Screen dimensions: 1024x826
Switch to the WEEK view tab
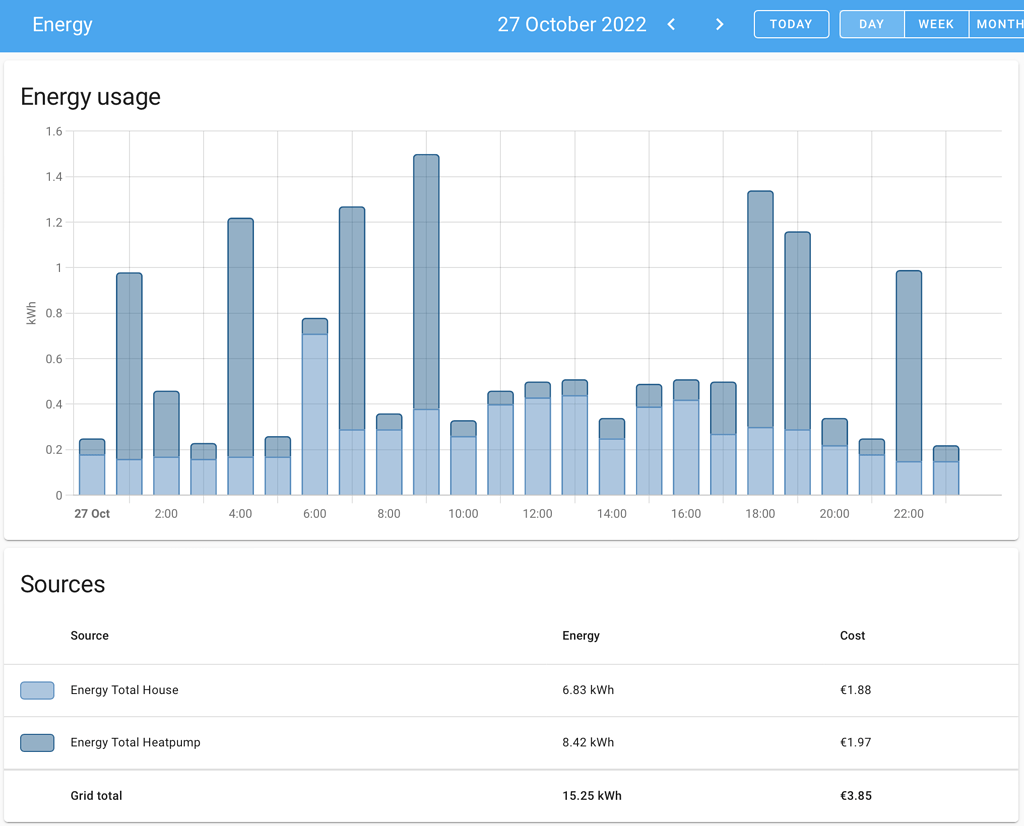click(x=936, y=23)
